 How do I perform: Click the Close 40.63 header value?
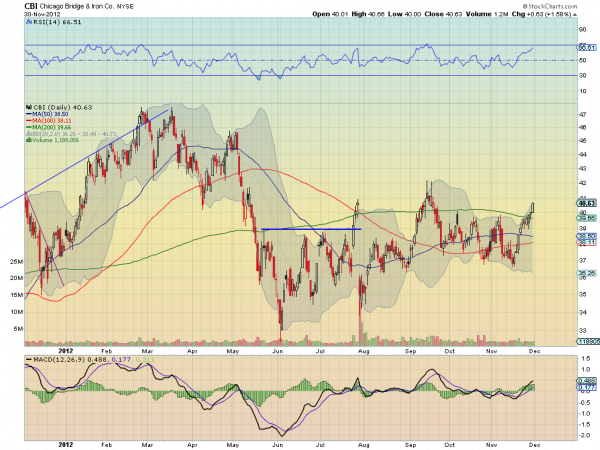pos(443,14)
